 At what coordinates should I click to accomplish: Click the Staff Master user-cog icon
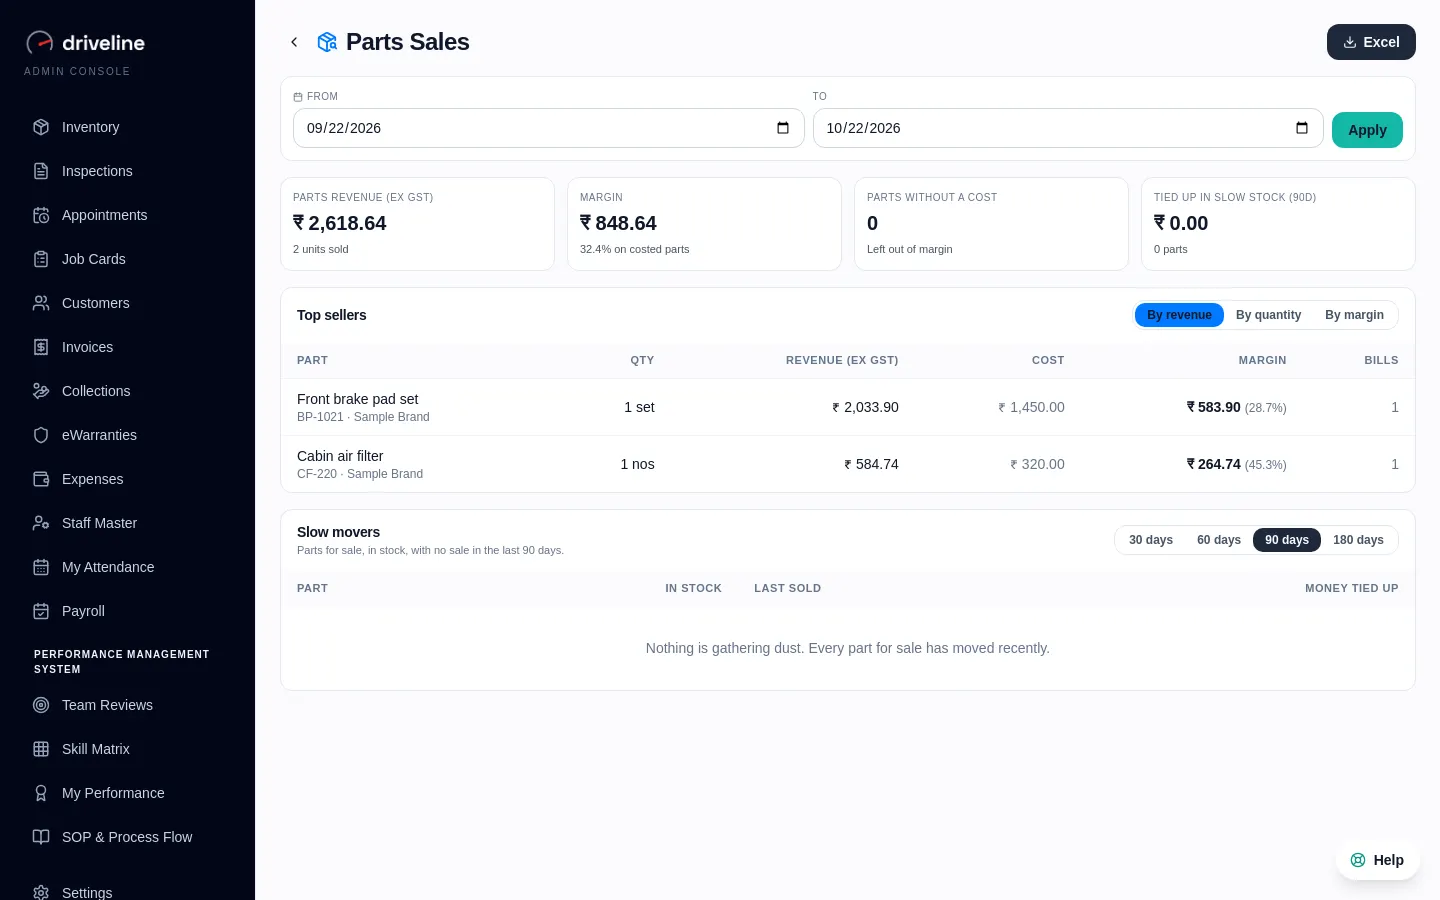(41, 523)
